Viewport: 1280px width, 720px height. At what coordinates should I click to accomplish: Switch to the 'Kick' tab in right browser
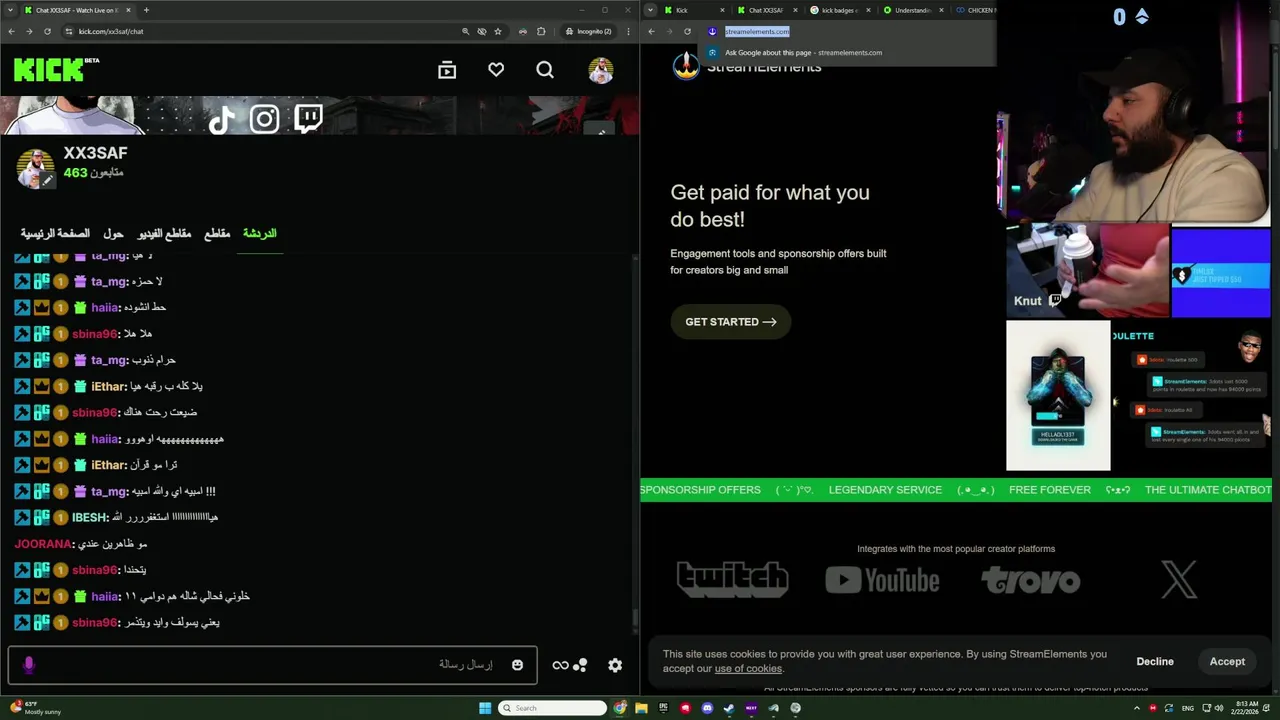coord(693,10)
